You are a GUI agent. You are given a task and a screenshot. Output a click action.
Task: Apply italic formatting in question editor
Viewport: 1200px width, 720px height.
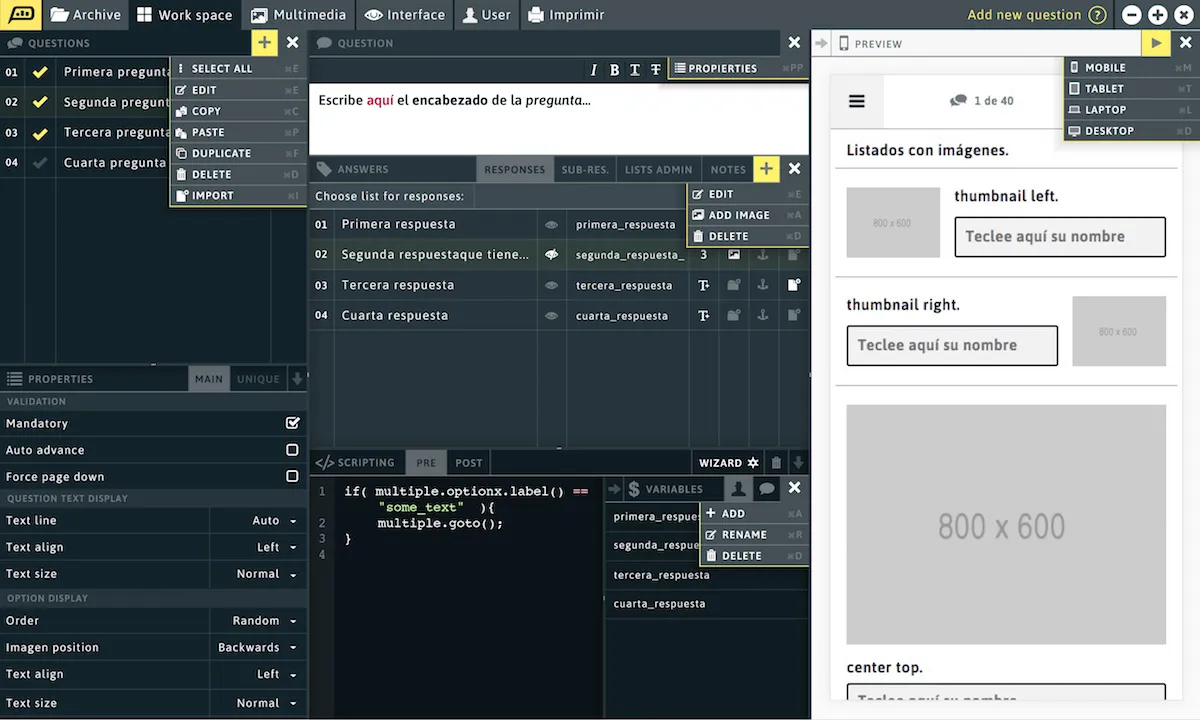[593, 69]
